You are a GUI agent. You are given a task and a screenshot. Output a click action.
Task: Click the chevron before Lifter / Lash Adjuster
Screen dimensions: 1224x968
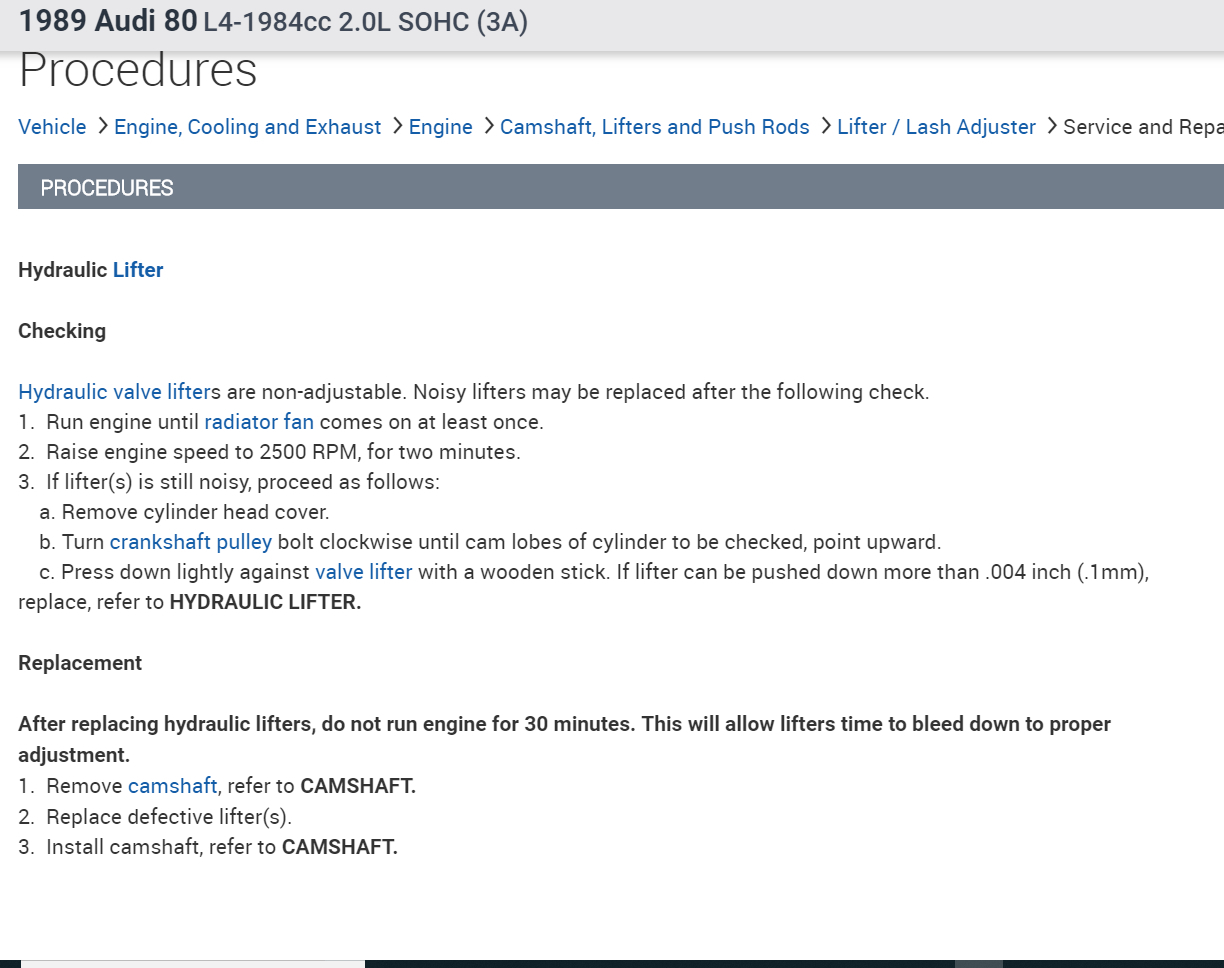coord(826,127)
